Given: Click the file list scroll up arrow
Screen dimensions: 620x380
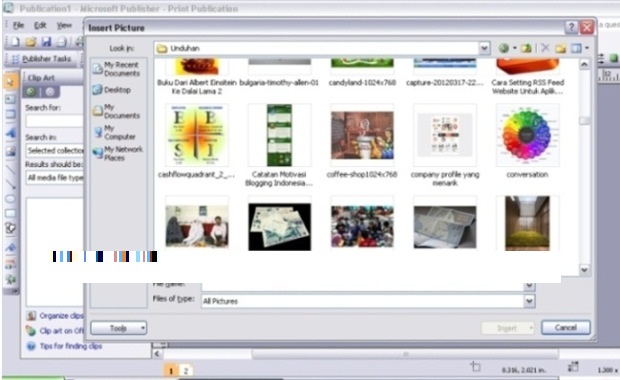Looking at the screenshot, I should click(x=584, y=64).
